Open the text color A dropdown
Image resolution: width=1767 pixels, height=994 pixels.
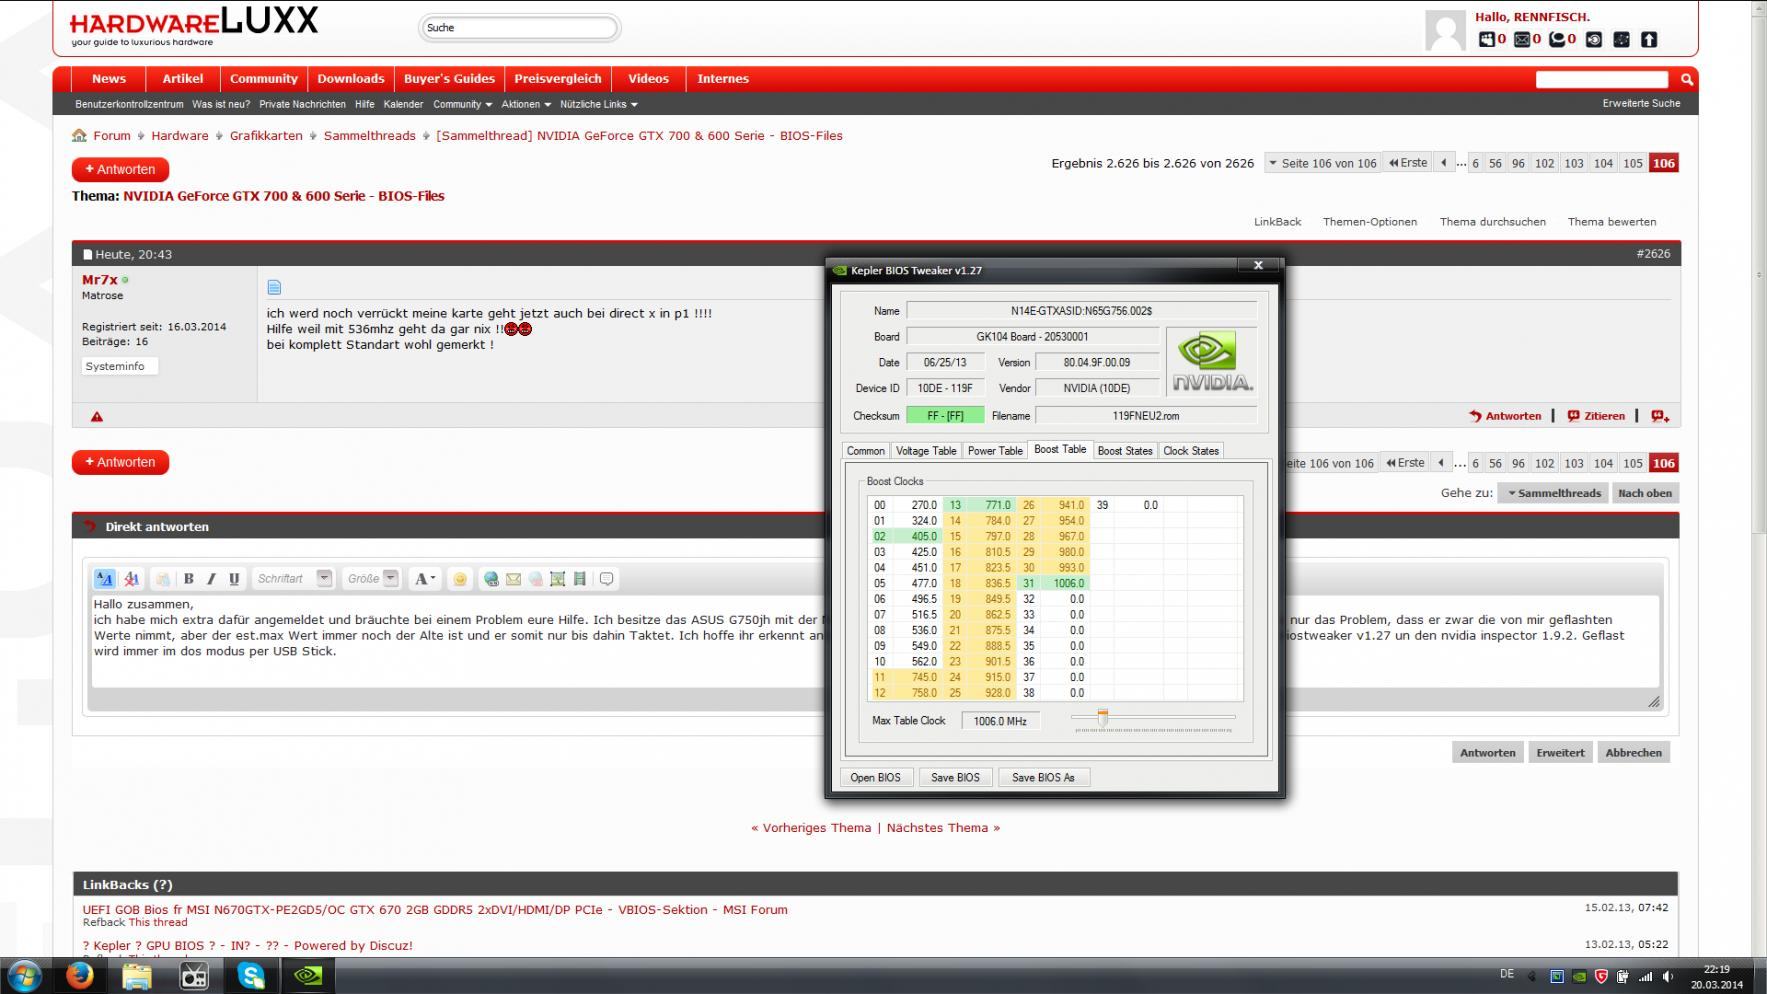[425, 578]
